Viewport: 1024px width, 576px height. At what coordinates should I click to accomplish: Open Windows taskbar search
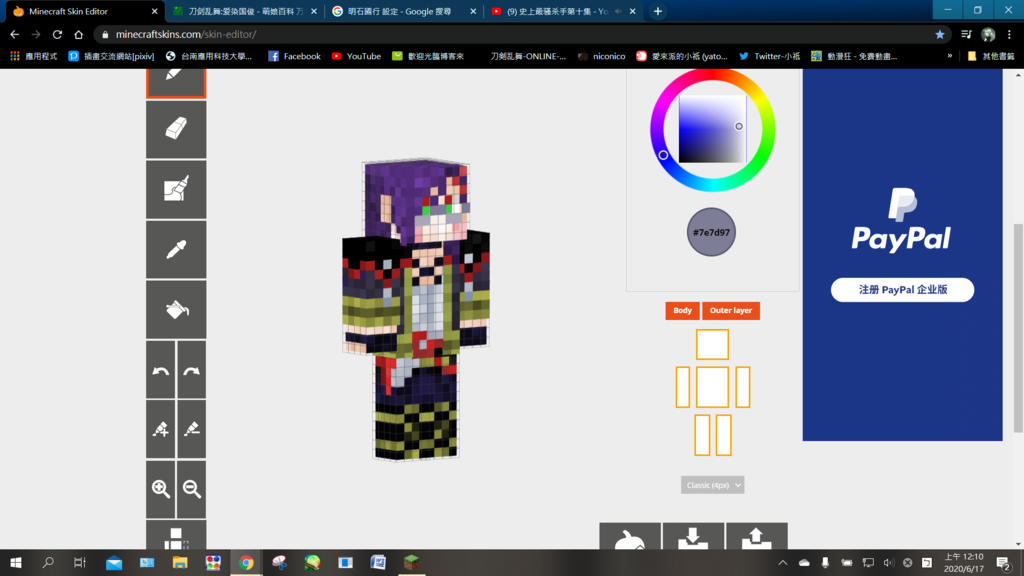pyautogui.click(x=48, y=562)
